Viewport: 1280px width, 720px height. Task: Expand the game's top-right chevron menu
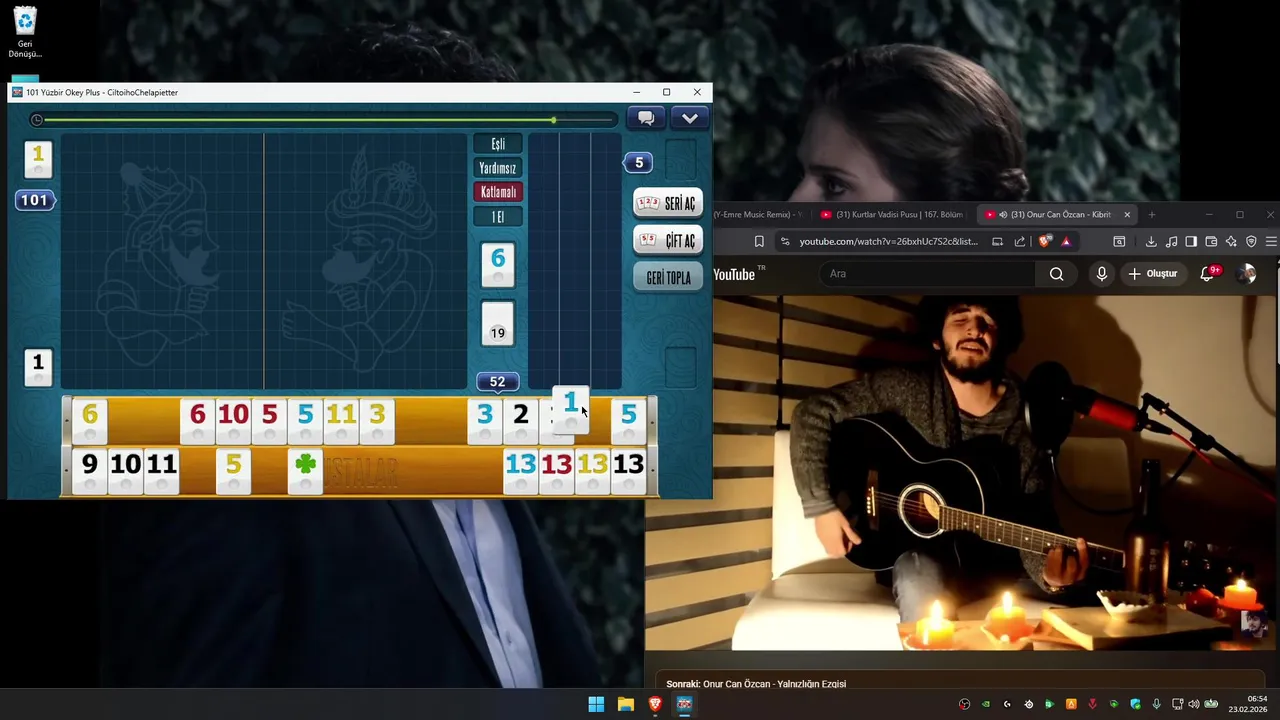(690, 118)
